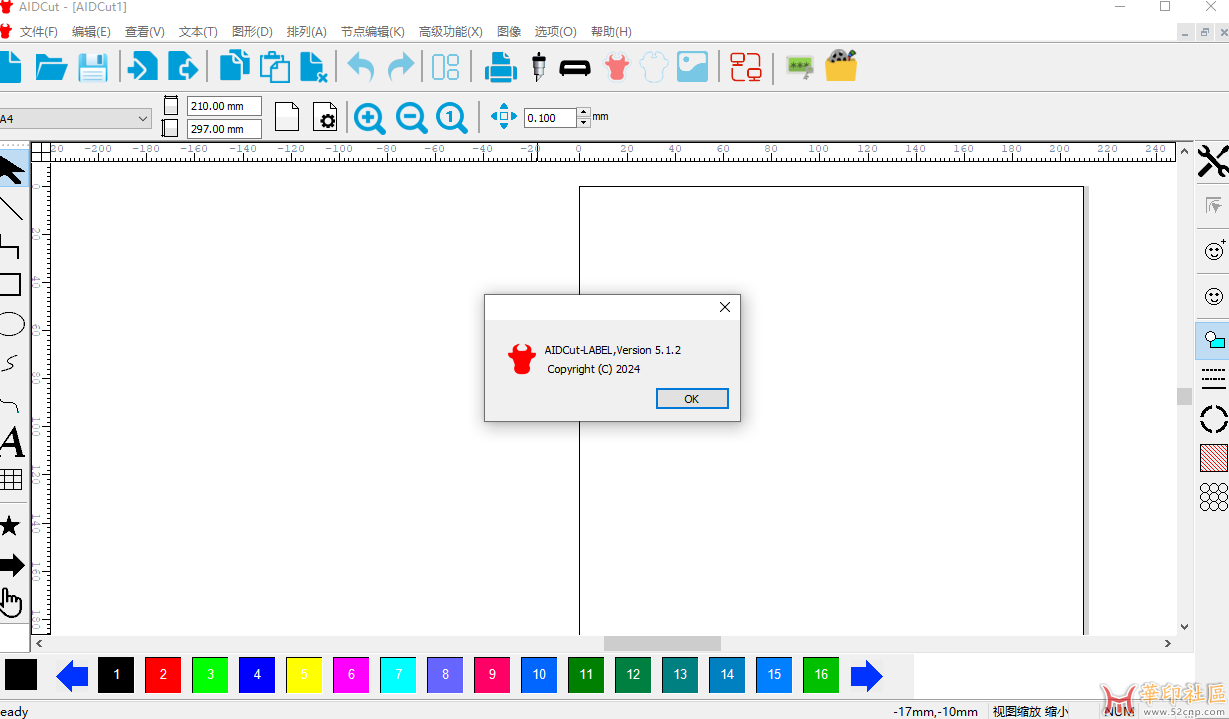The height and width of the screenshot is (719, 1229).
Task: Open the 文件(F) menu
Action: pos(39,32)
